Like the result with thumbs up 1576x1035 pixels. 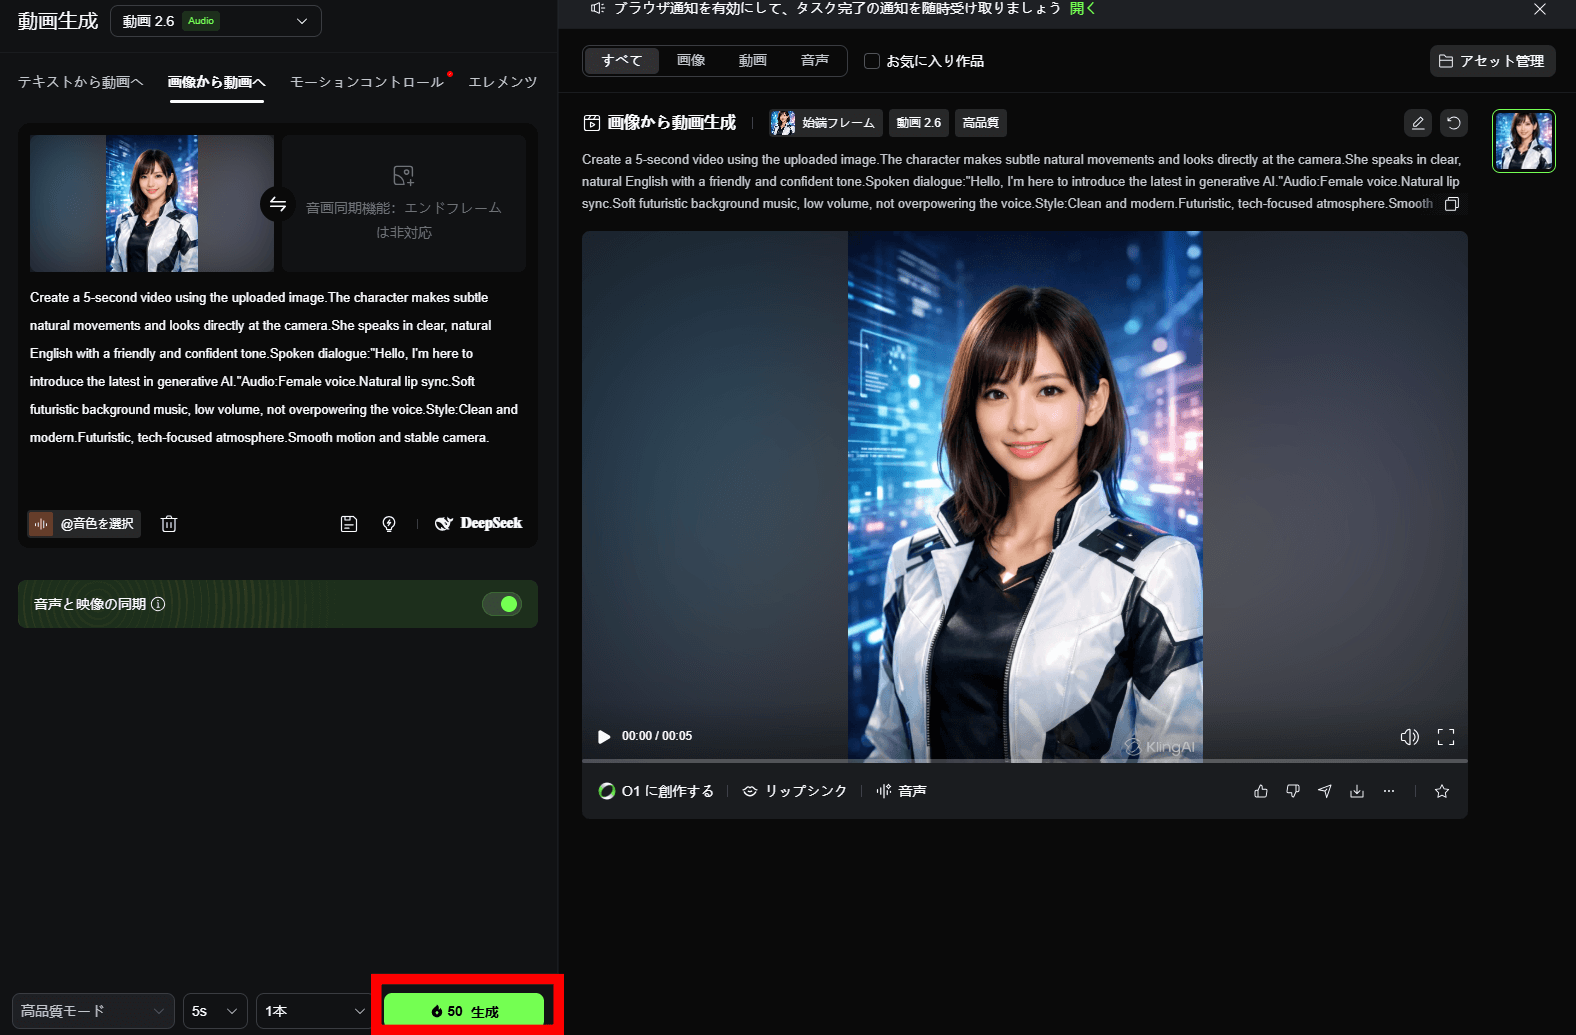pos(1261,791)
